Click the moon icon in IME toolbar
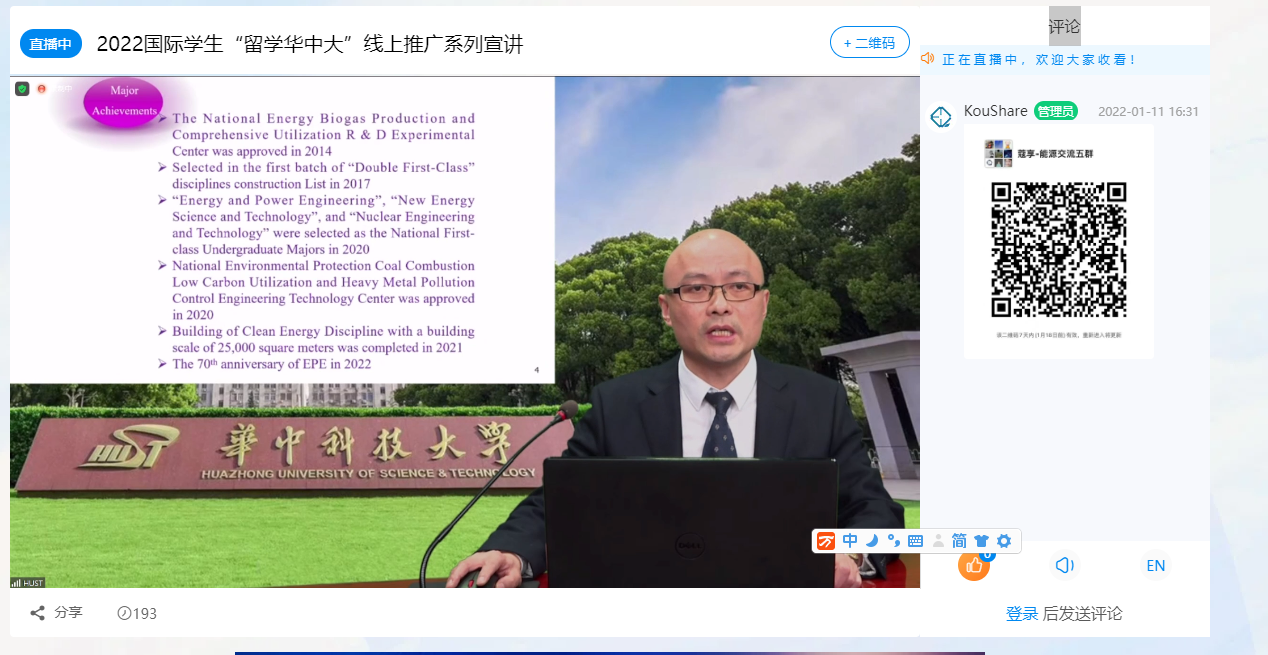 pos(872,541)
